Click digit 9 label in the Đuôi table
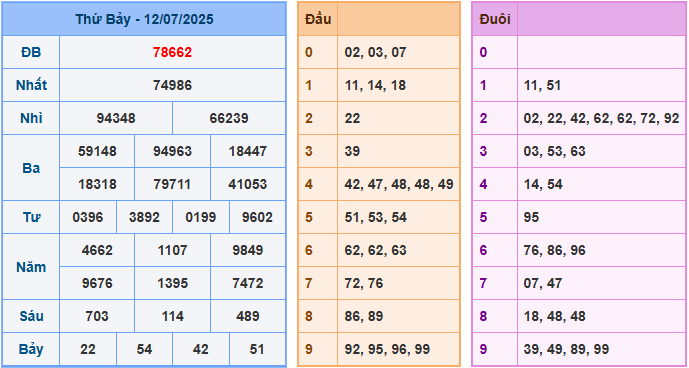Screen dimensions: 689x368 (483, 349)
